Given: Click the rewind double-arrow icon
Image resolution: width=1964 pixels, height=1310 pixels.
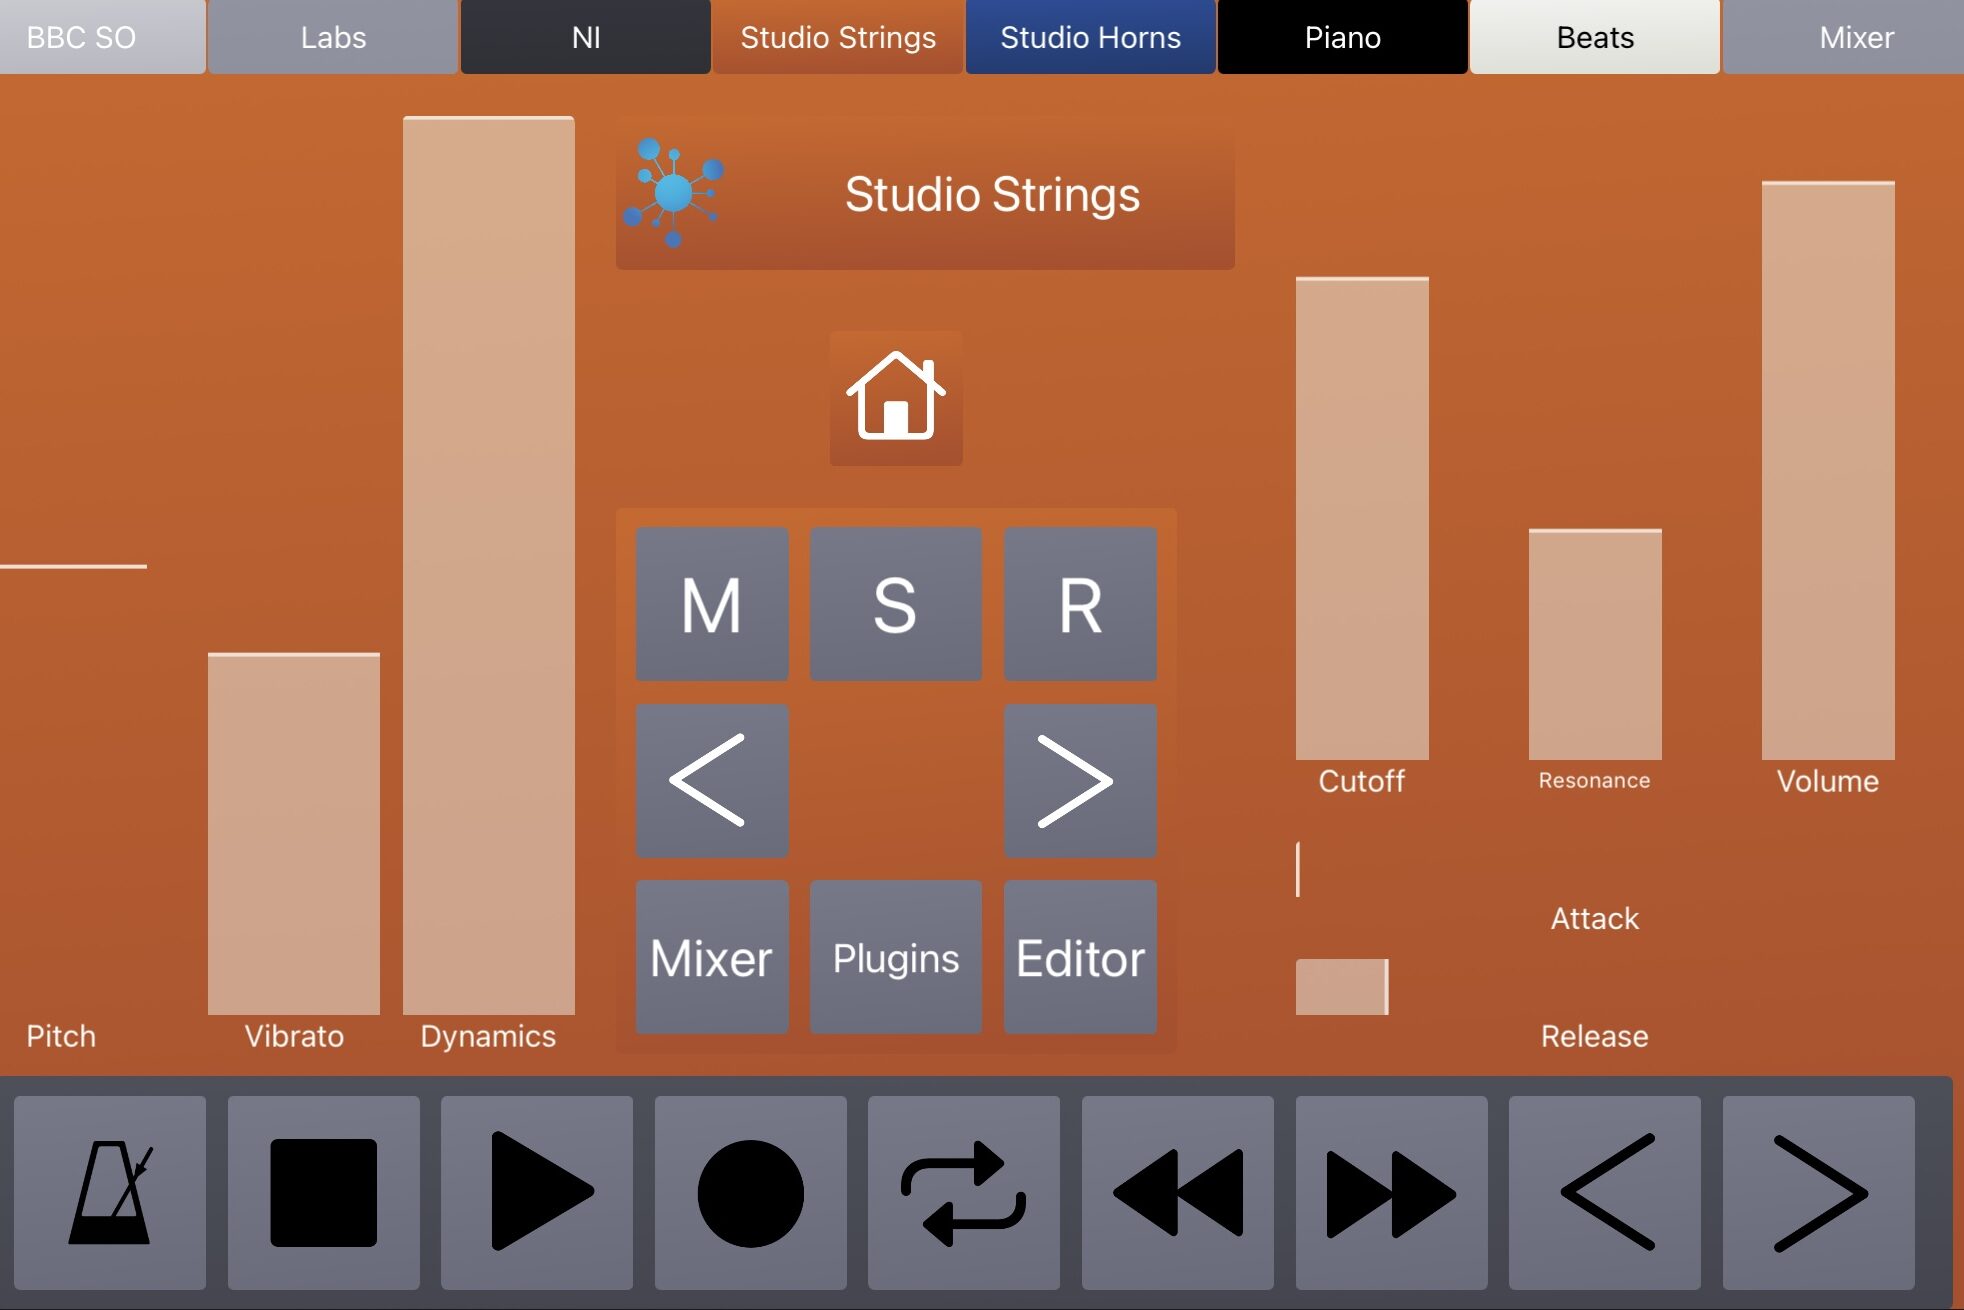Looking at the screenshot, I should click(1177, 1192).
